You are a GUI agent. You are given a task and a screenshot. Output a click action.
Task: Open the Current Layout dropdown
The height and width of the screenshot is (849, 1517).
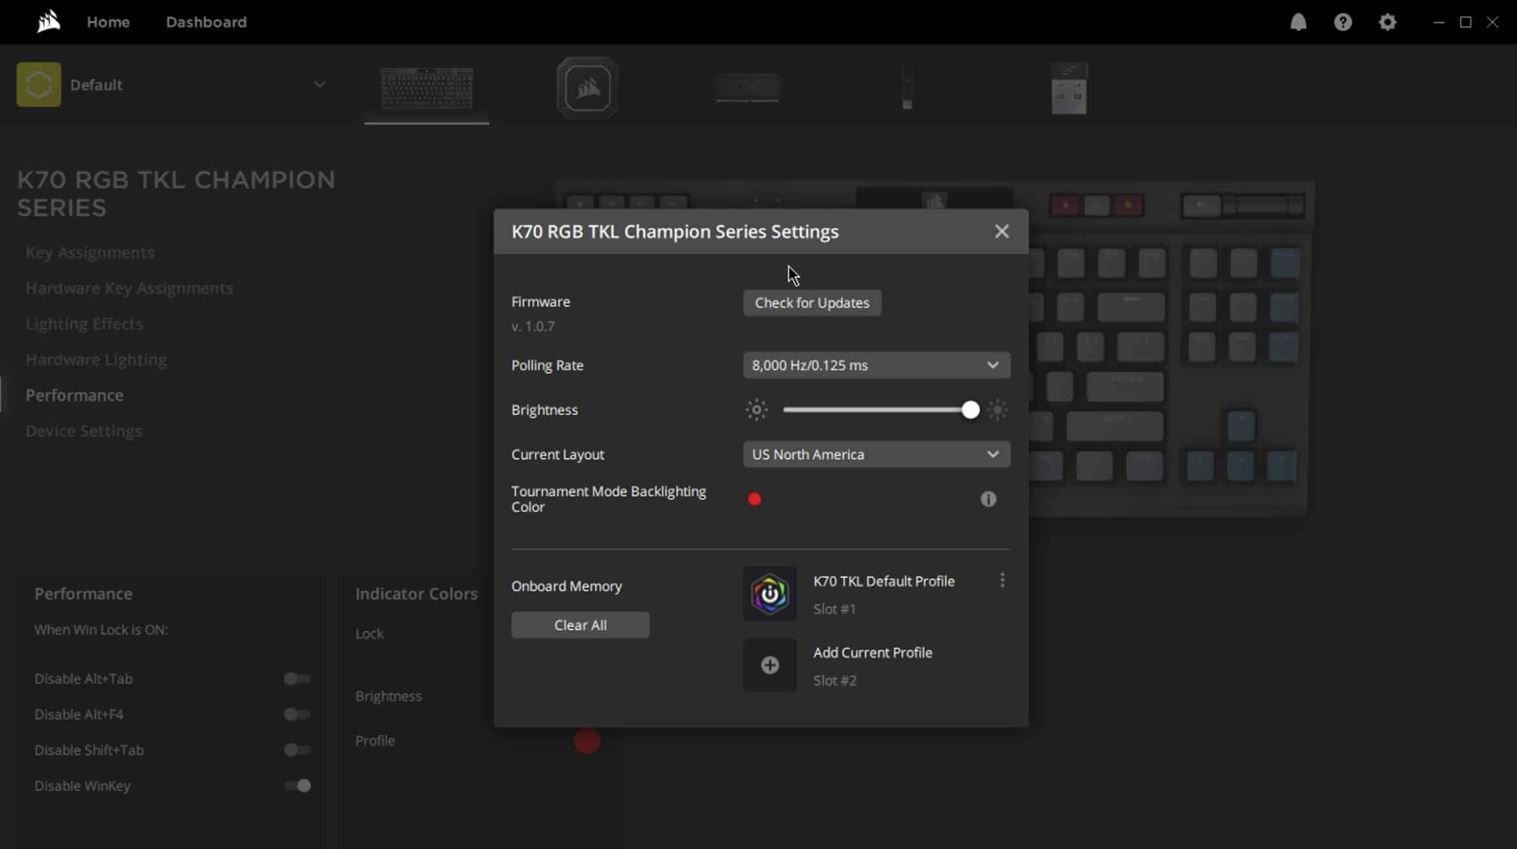tap(876, 454)
